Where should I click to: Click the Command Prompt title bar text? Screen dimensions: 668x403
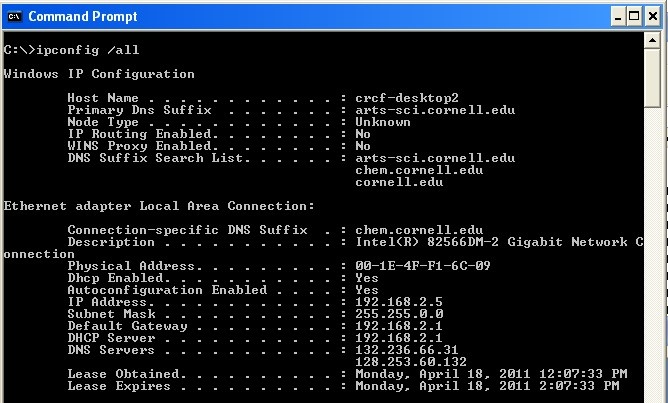tap(83, 17)
